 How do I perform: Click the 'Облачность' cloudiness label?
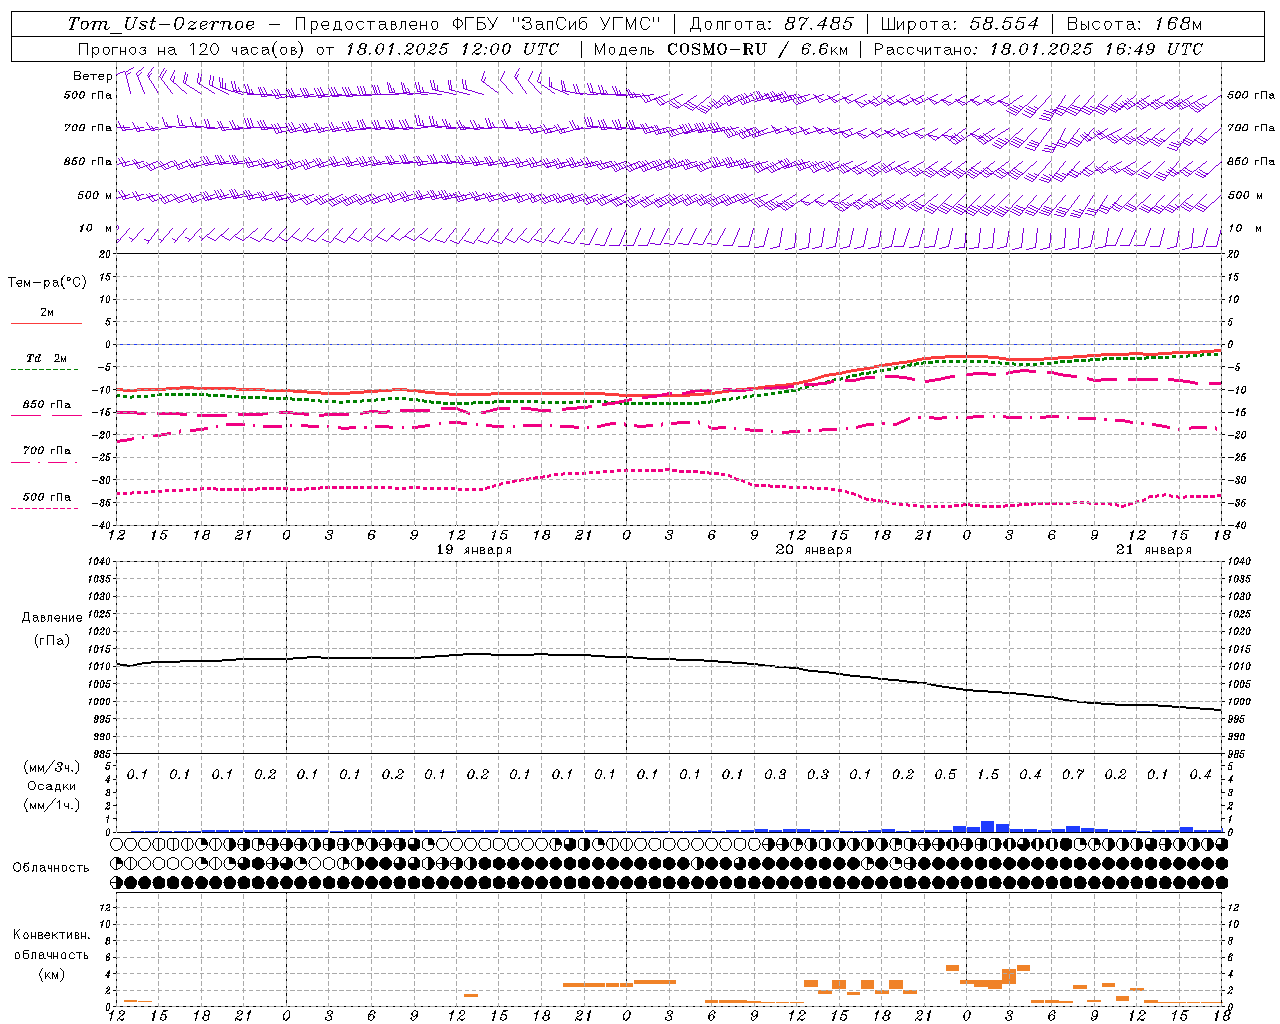point(51,868)
